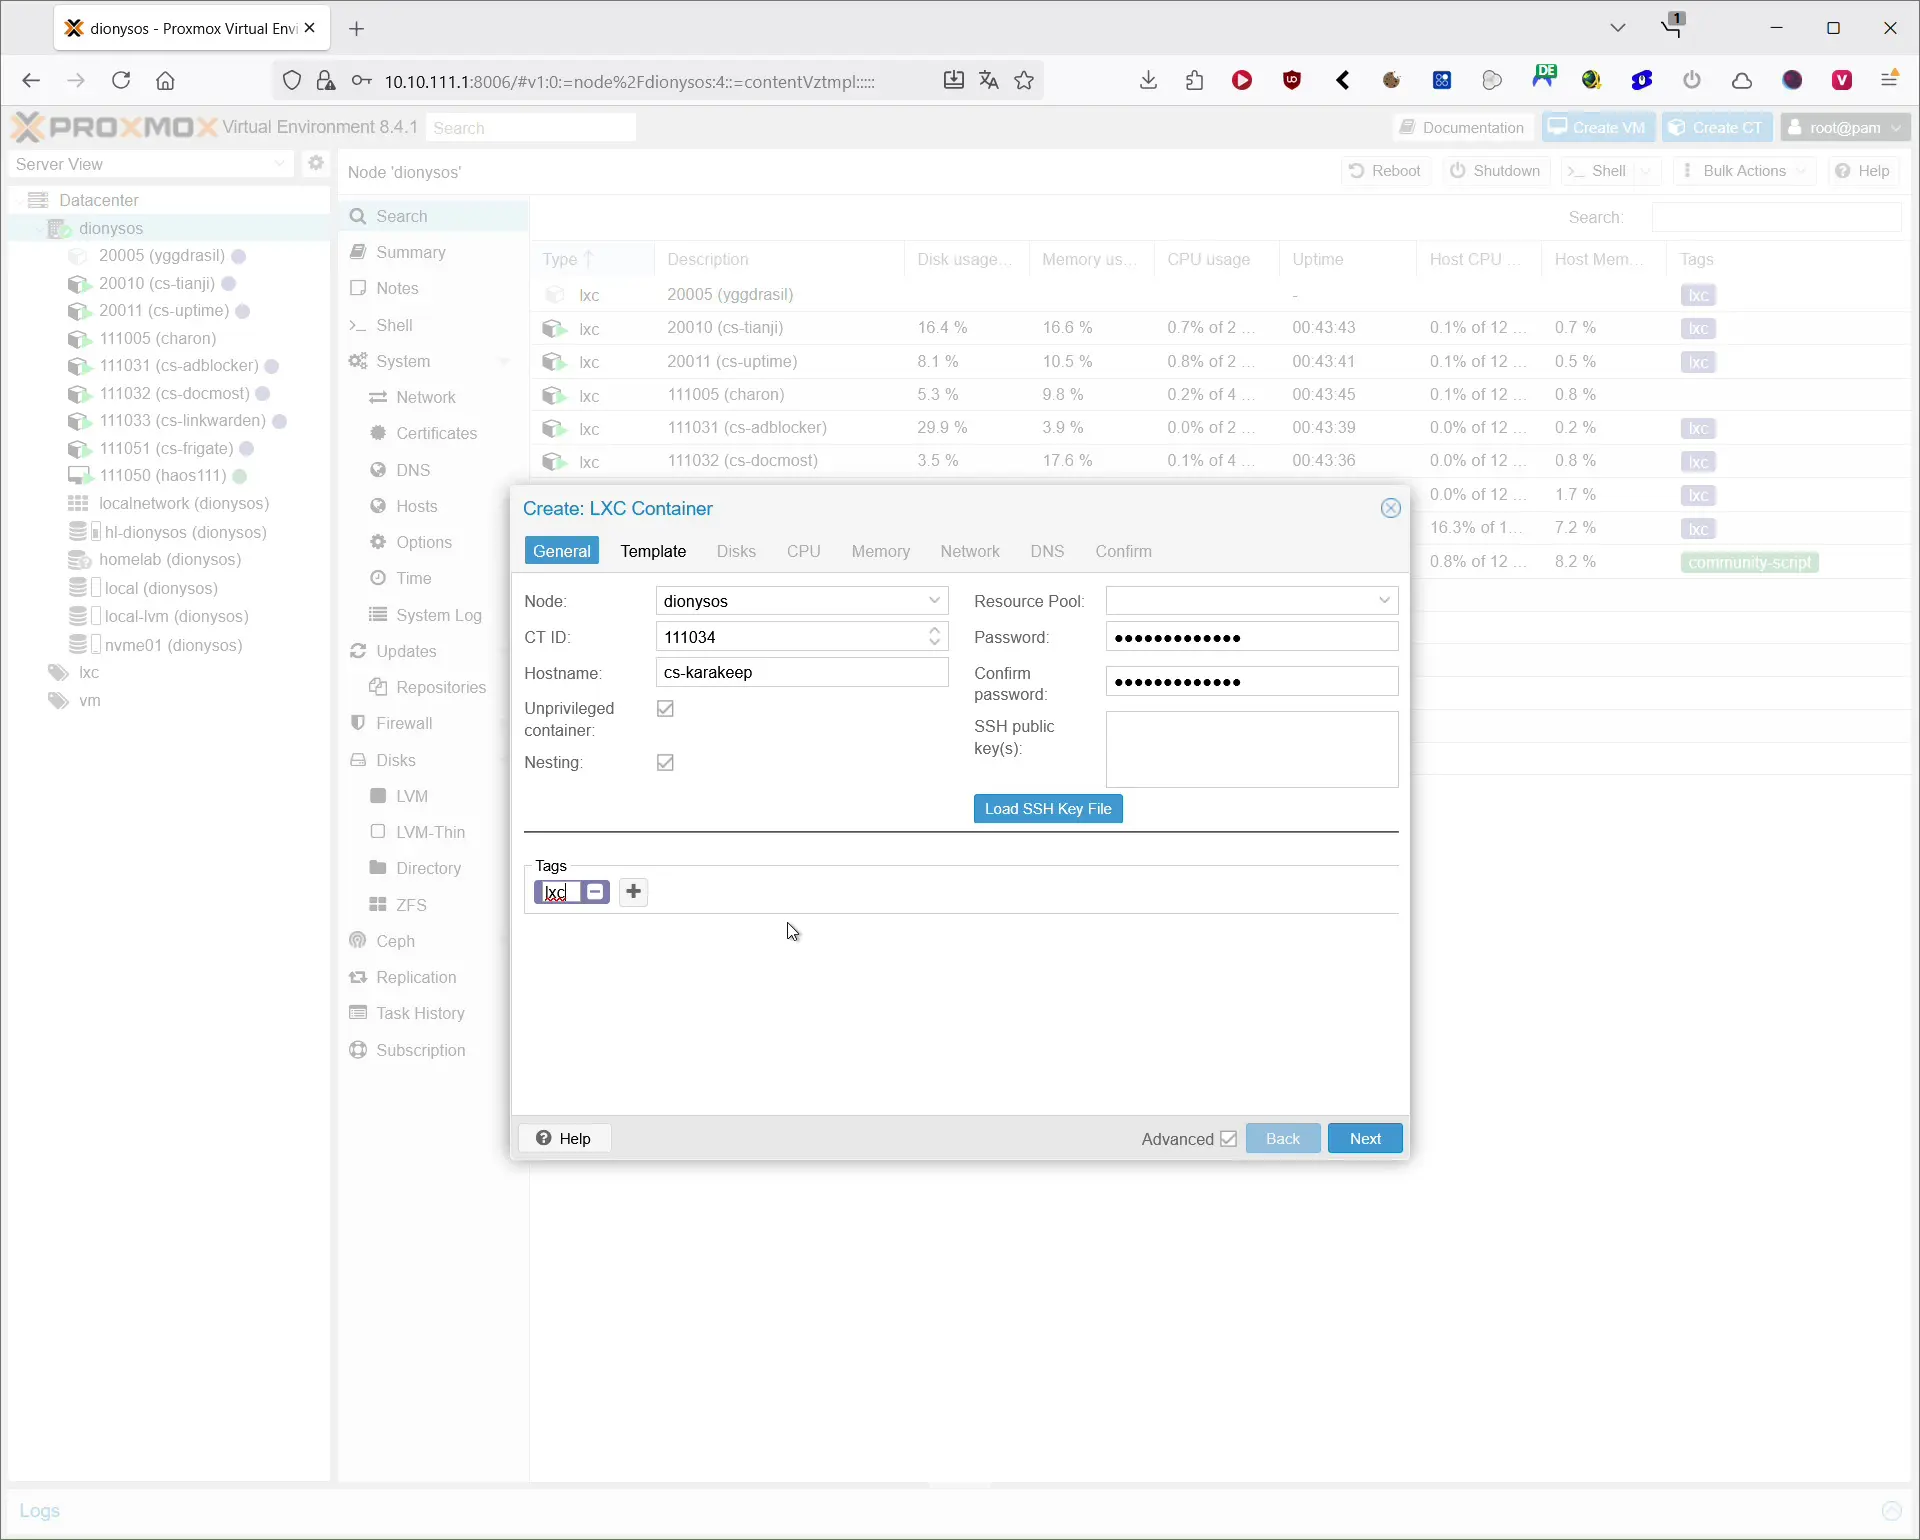This screenshot has width=1920, height=1540.
Task: Click the Server View settings gear icon
Action: pos(316,163)
